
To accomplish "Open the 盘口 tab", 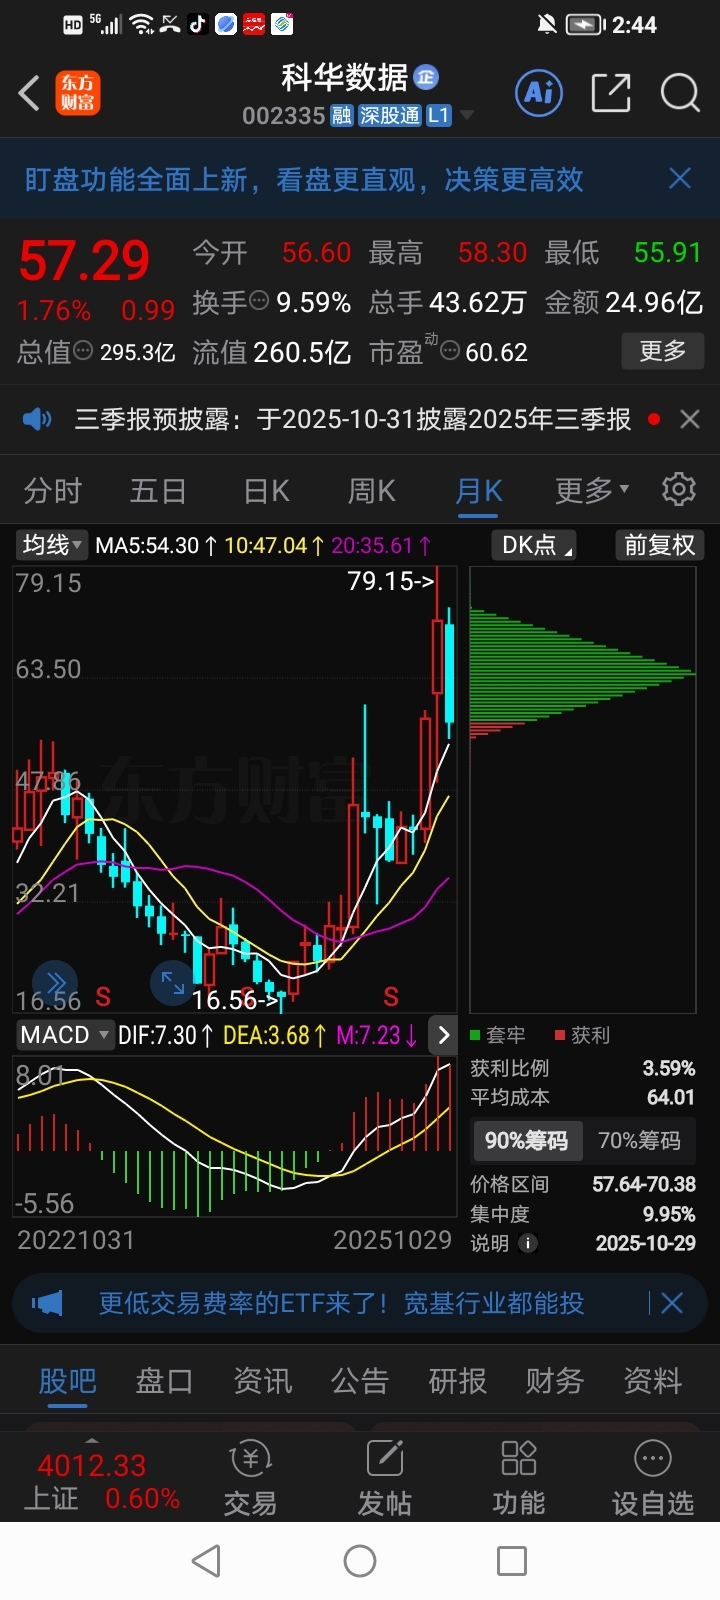I will tap(164, 1381).
